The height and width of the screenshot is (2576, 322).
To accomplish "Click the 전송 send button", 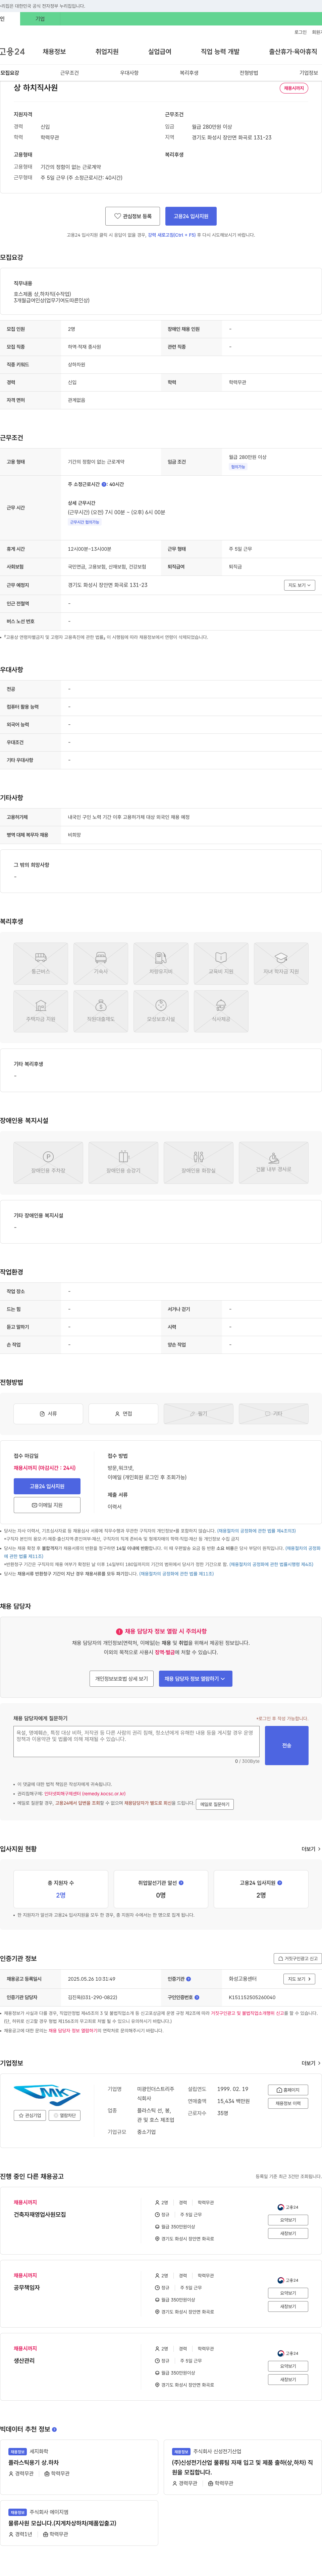I will pos(287,1745).
